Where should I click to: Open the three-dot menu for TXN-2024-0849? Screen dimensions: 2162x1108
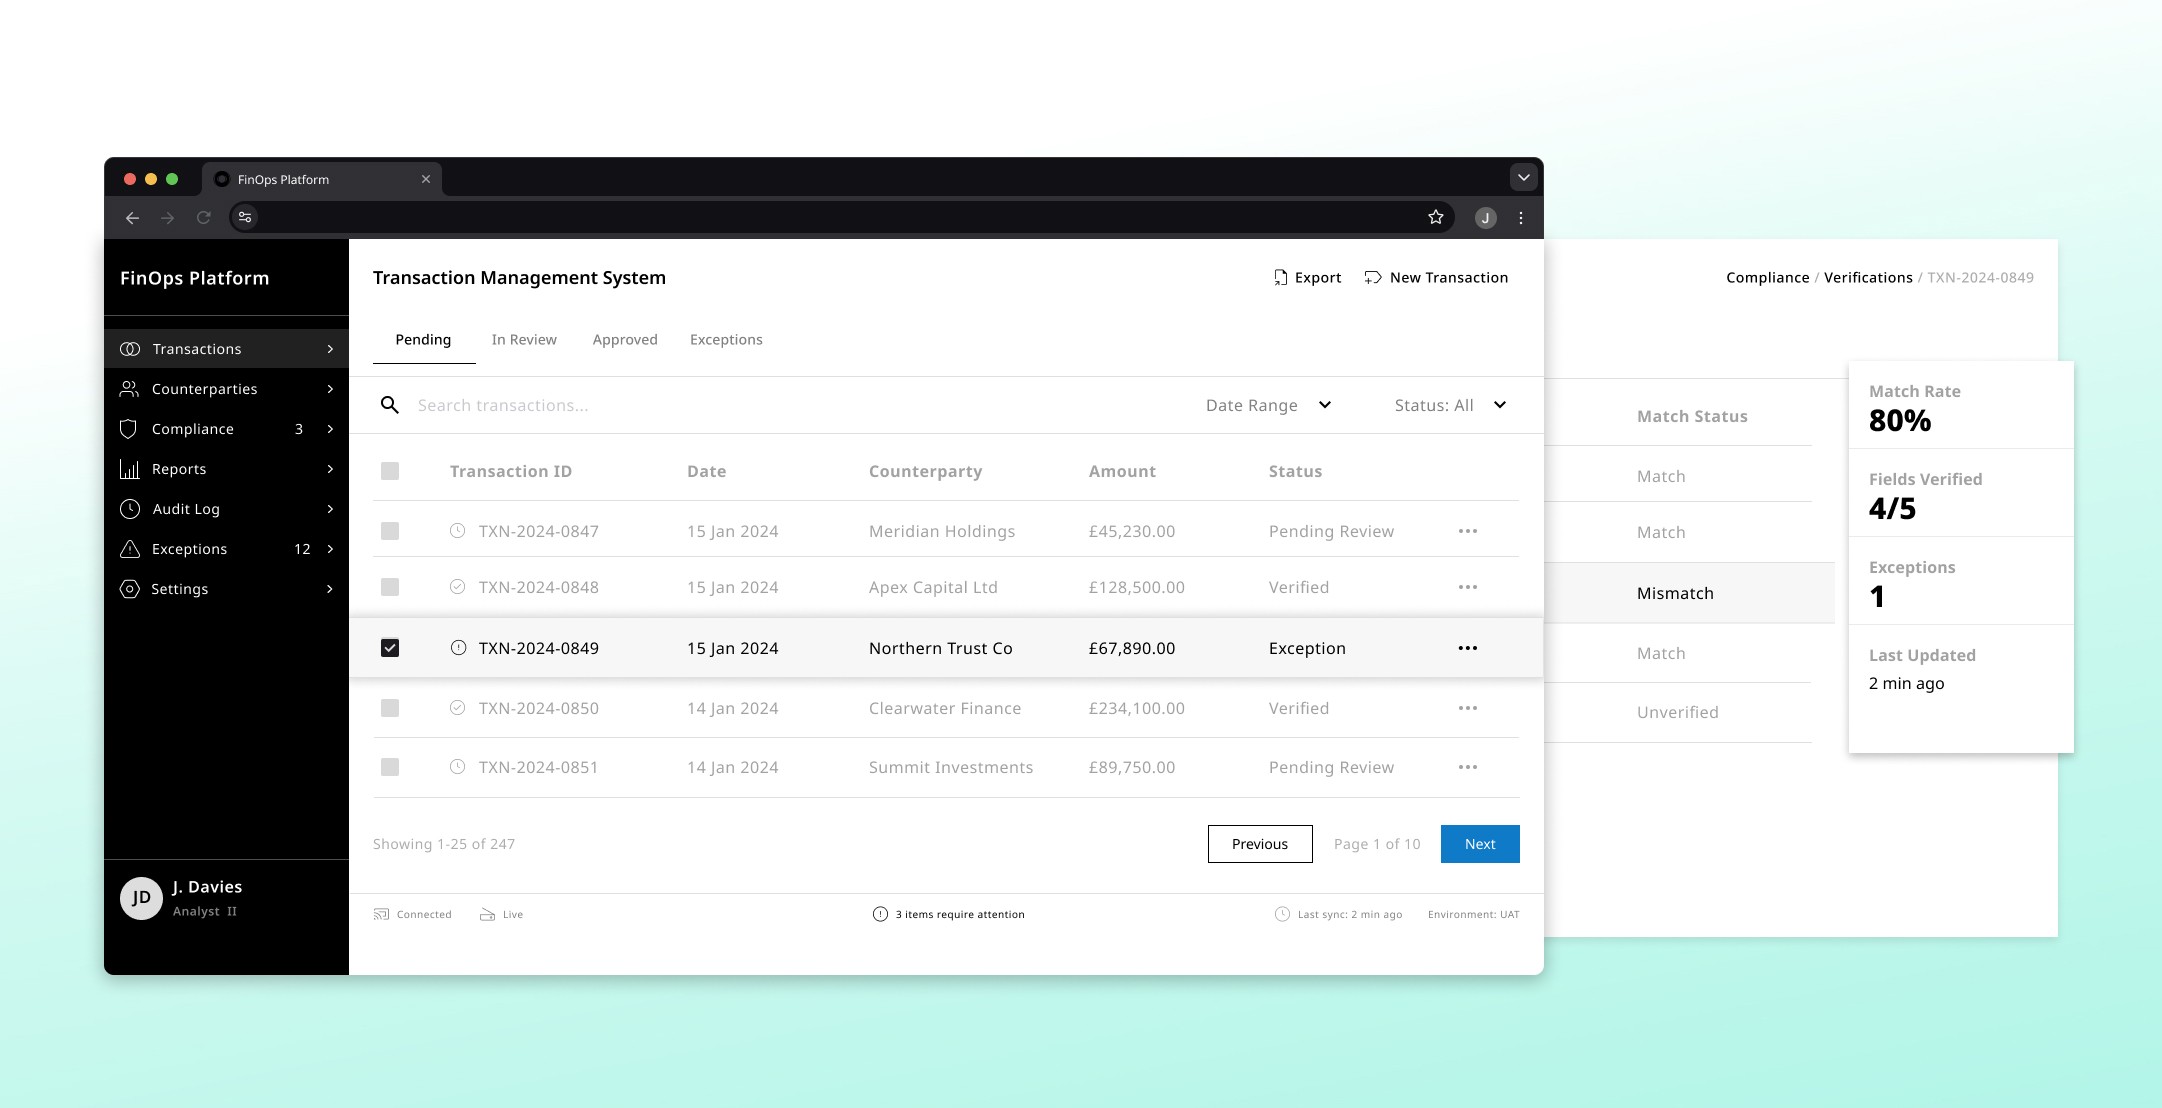1467,648
